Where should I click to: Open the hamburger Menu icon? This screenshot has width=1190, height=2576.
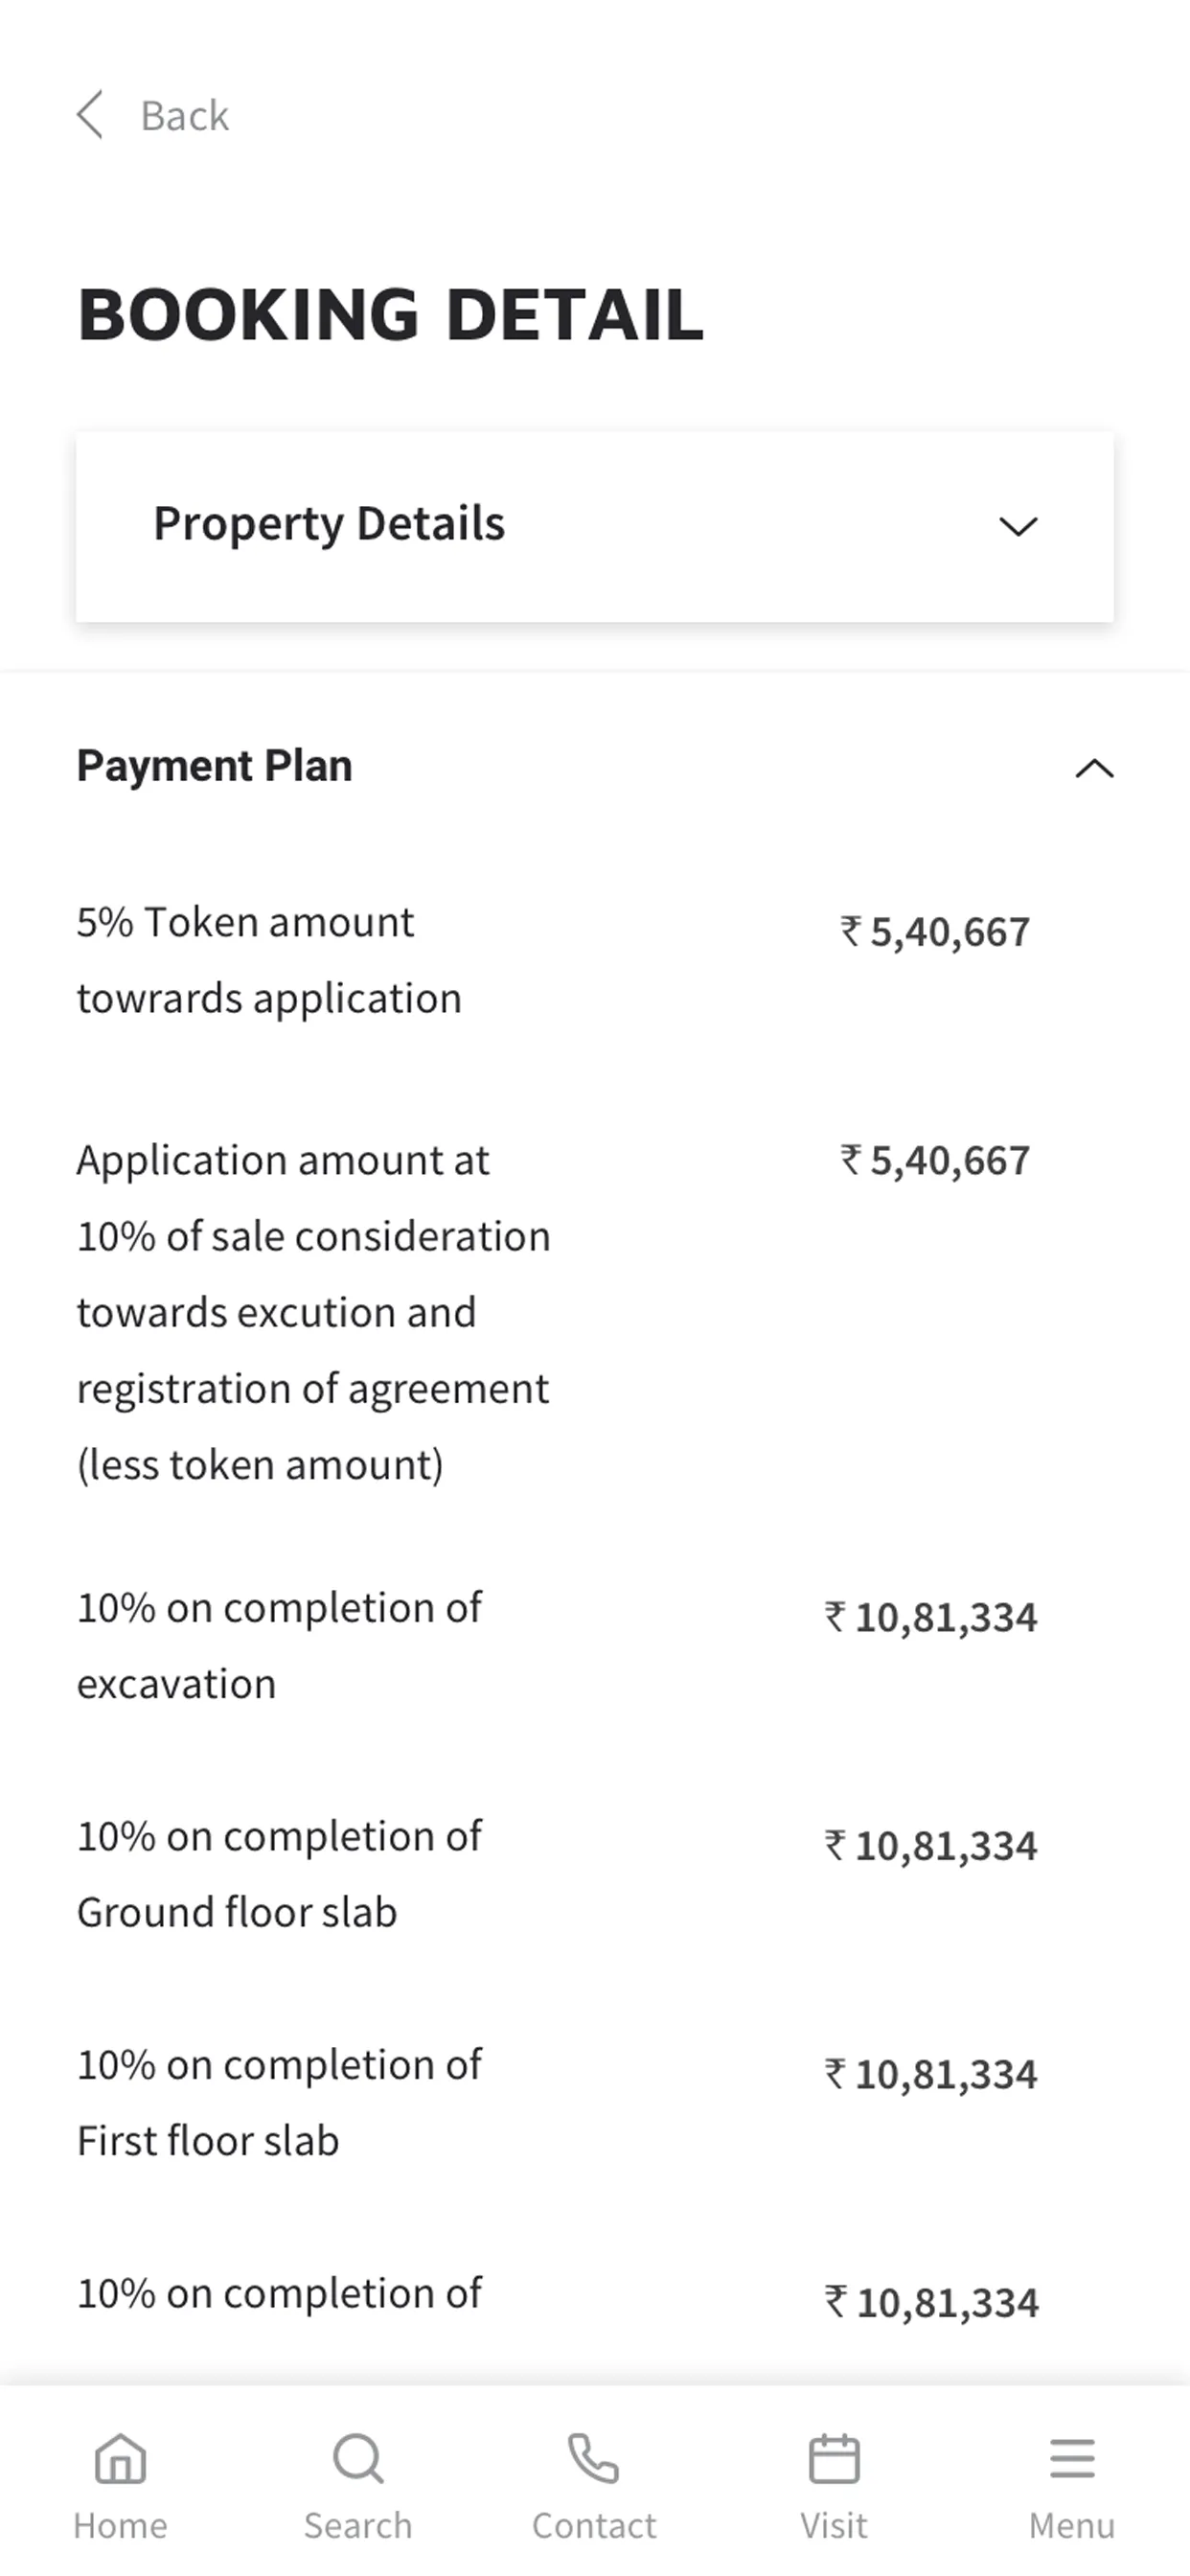pos(1072,2458)
